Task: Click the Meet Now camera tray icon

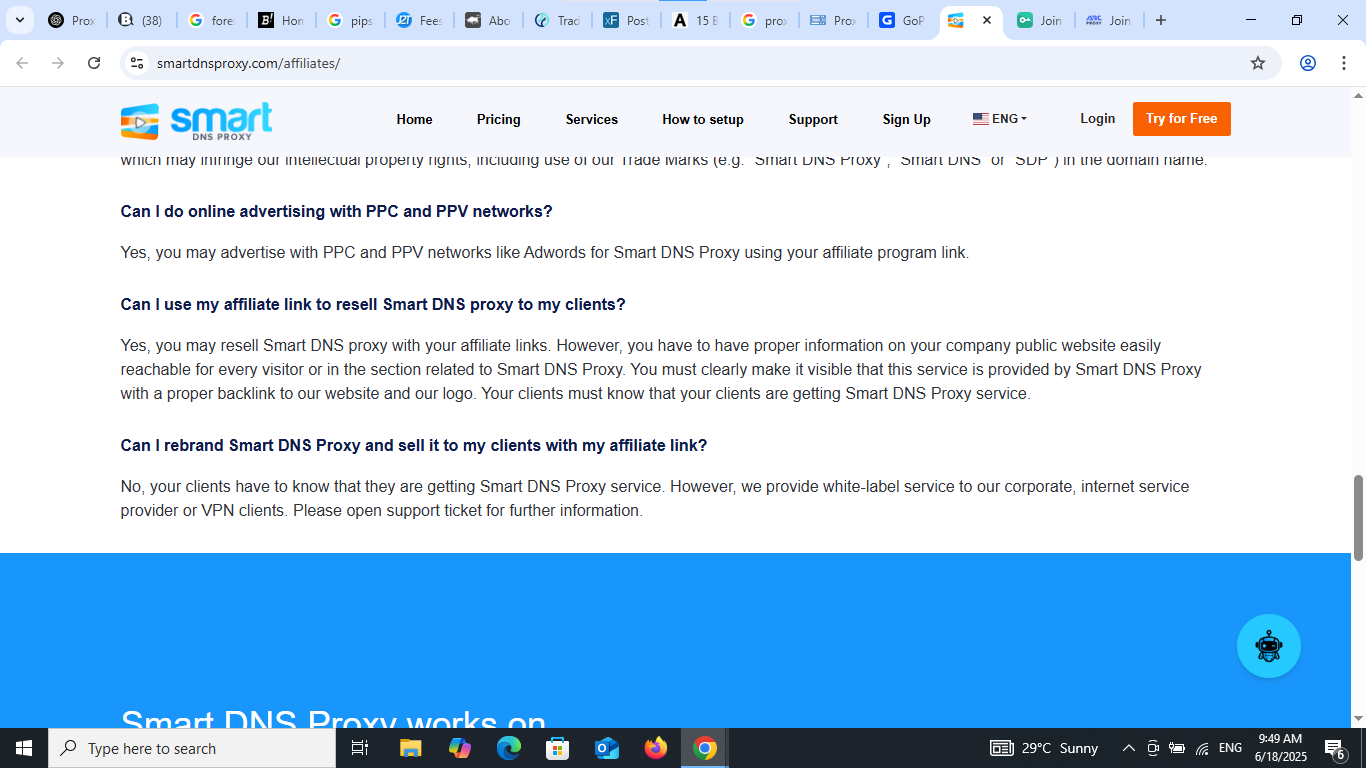Action: pyautogui.click(x=1153, y=748)
